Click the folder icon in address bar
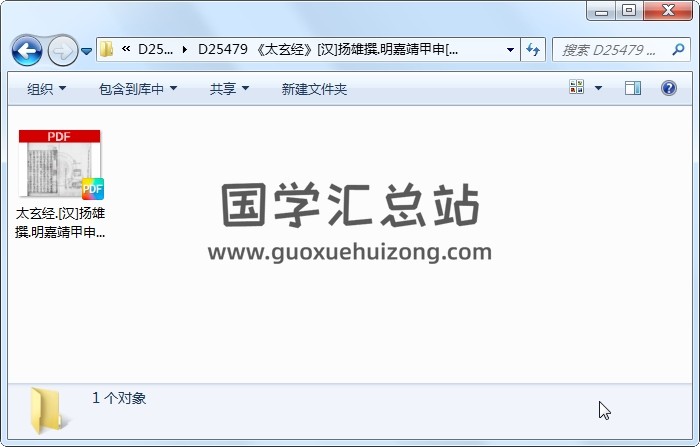The width and height of the screenshot is (700, 447). coord(106,49)
